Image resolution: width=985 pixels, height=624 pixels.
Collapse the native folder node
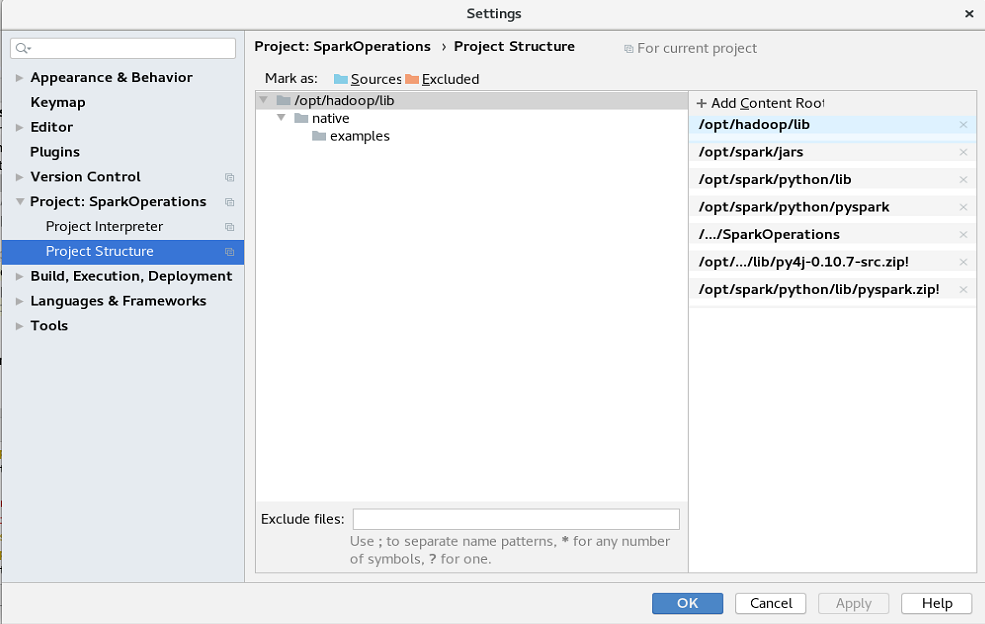click(281, 118)
